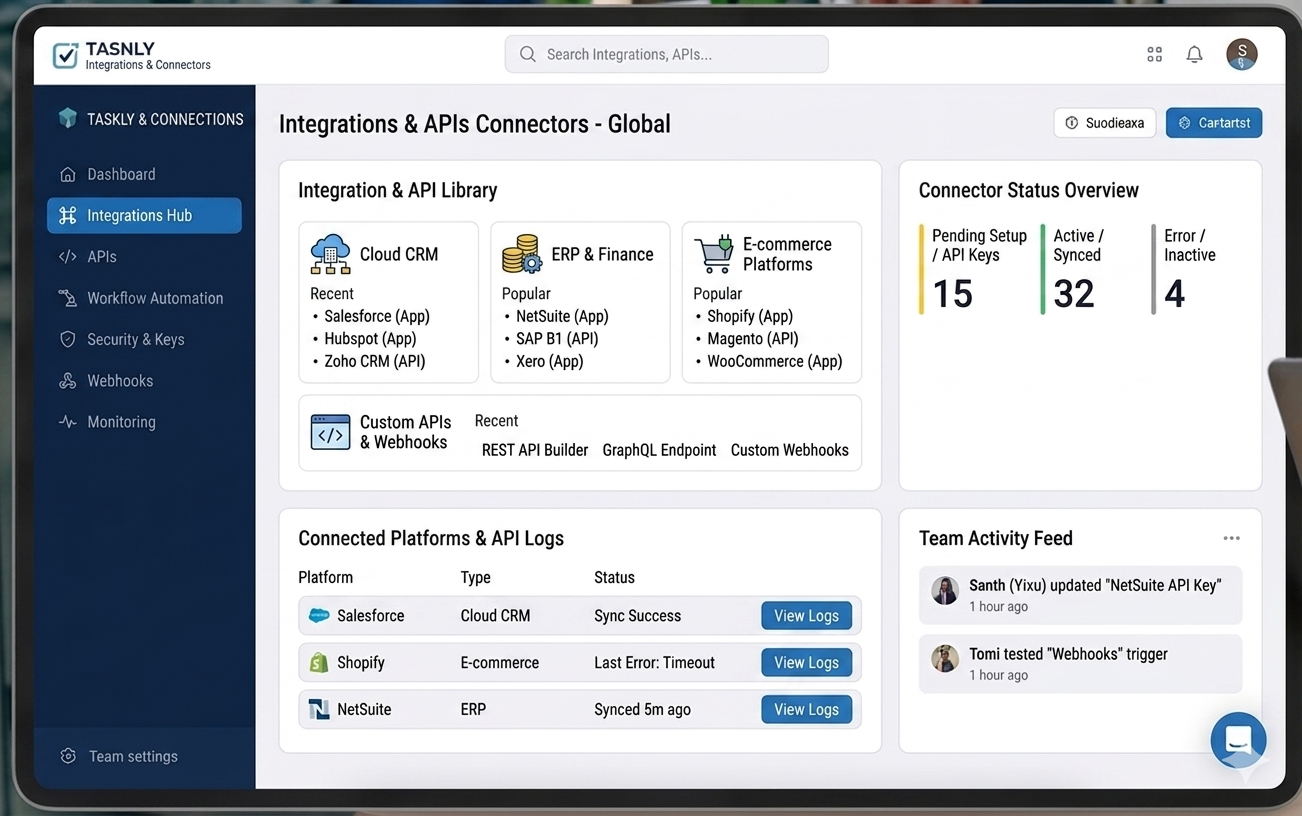Open REST API Builder
The height and width of the screenshot is (816, 1302).
[x=535, y=450]
